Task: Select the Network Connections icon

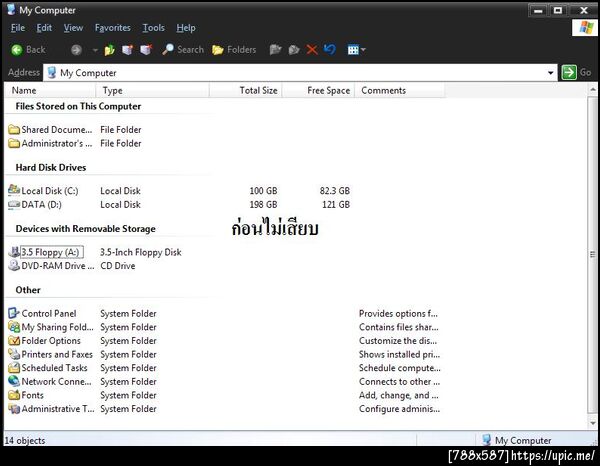Action: [14, 381]
